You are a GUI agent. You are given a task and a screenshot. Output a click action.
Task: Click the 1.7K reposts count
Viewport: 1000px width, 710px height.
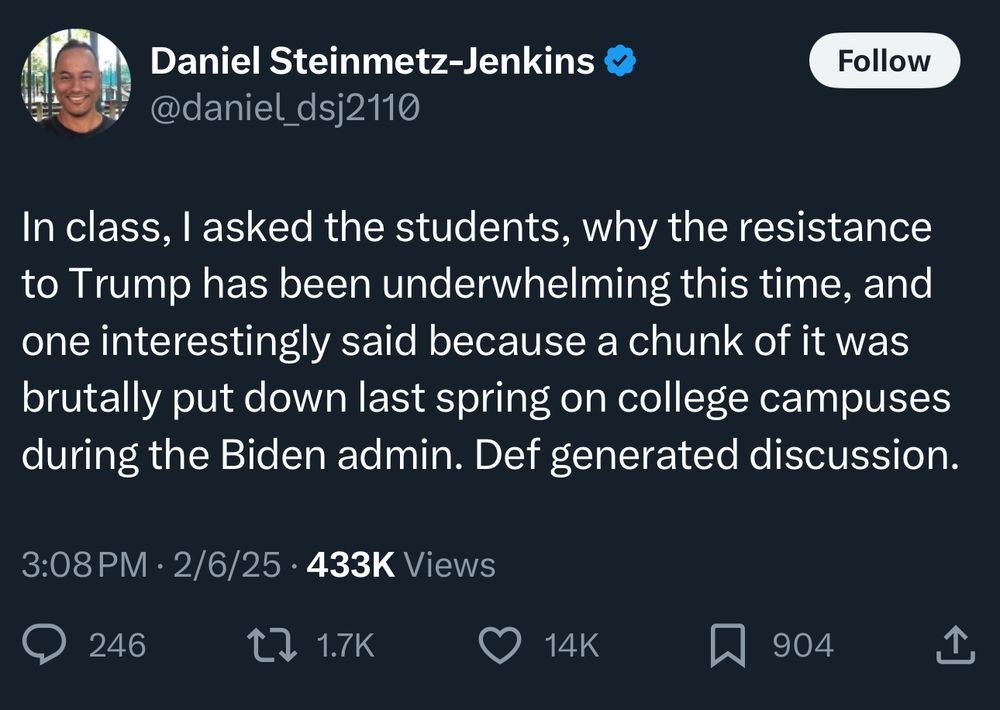(x=345, y=645)
